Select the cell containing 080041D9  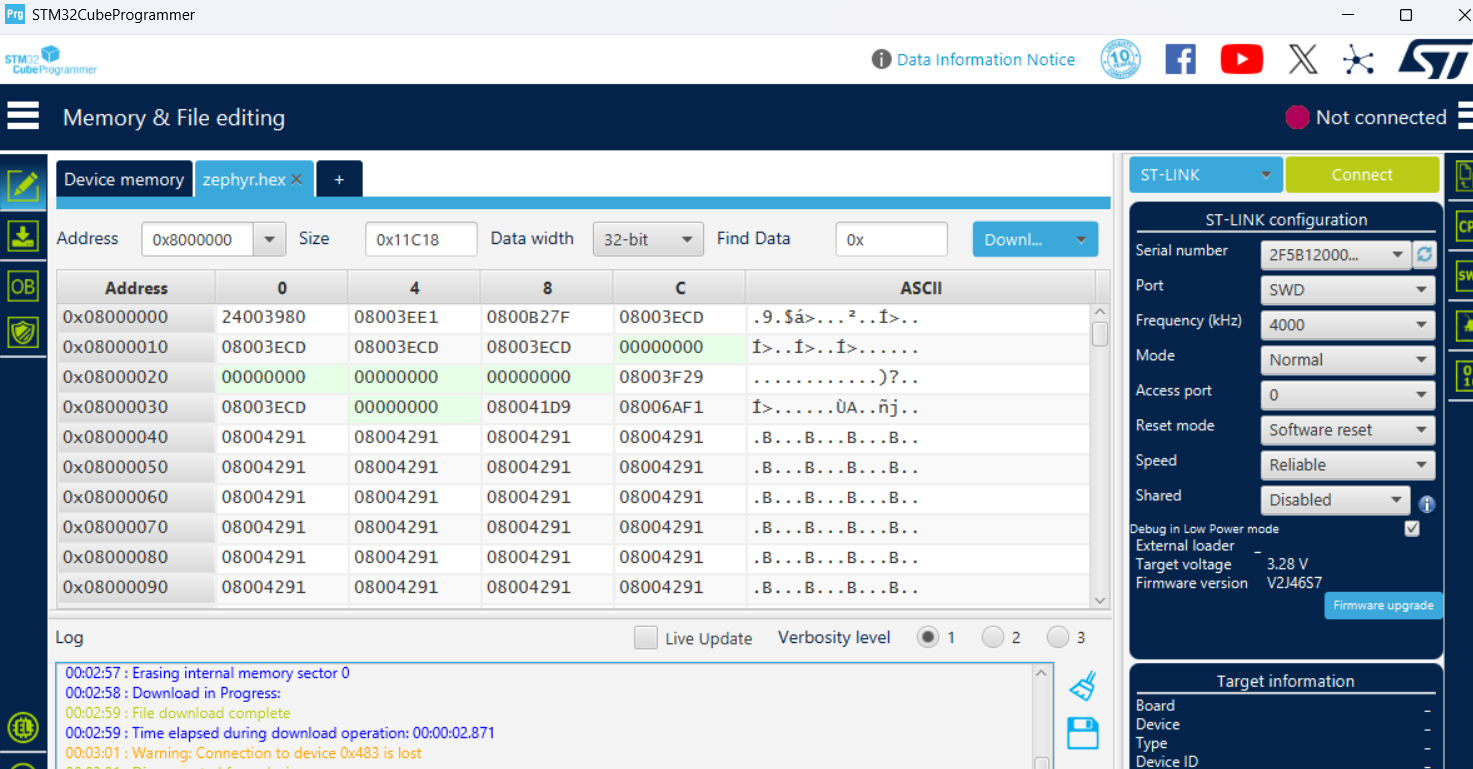547,408
